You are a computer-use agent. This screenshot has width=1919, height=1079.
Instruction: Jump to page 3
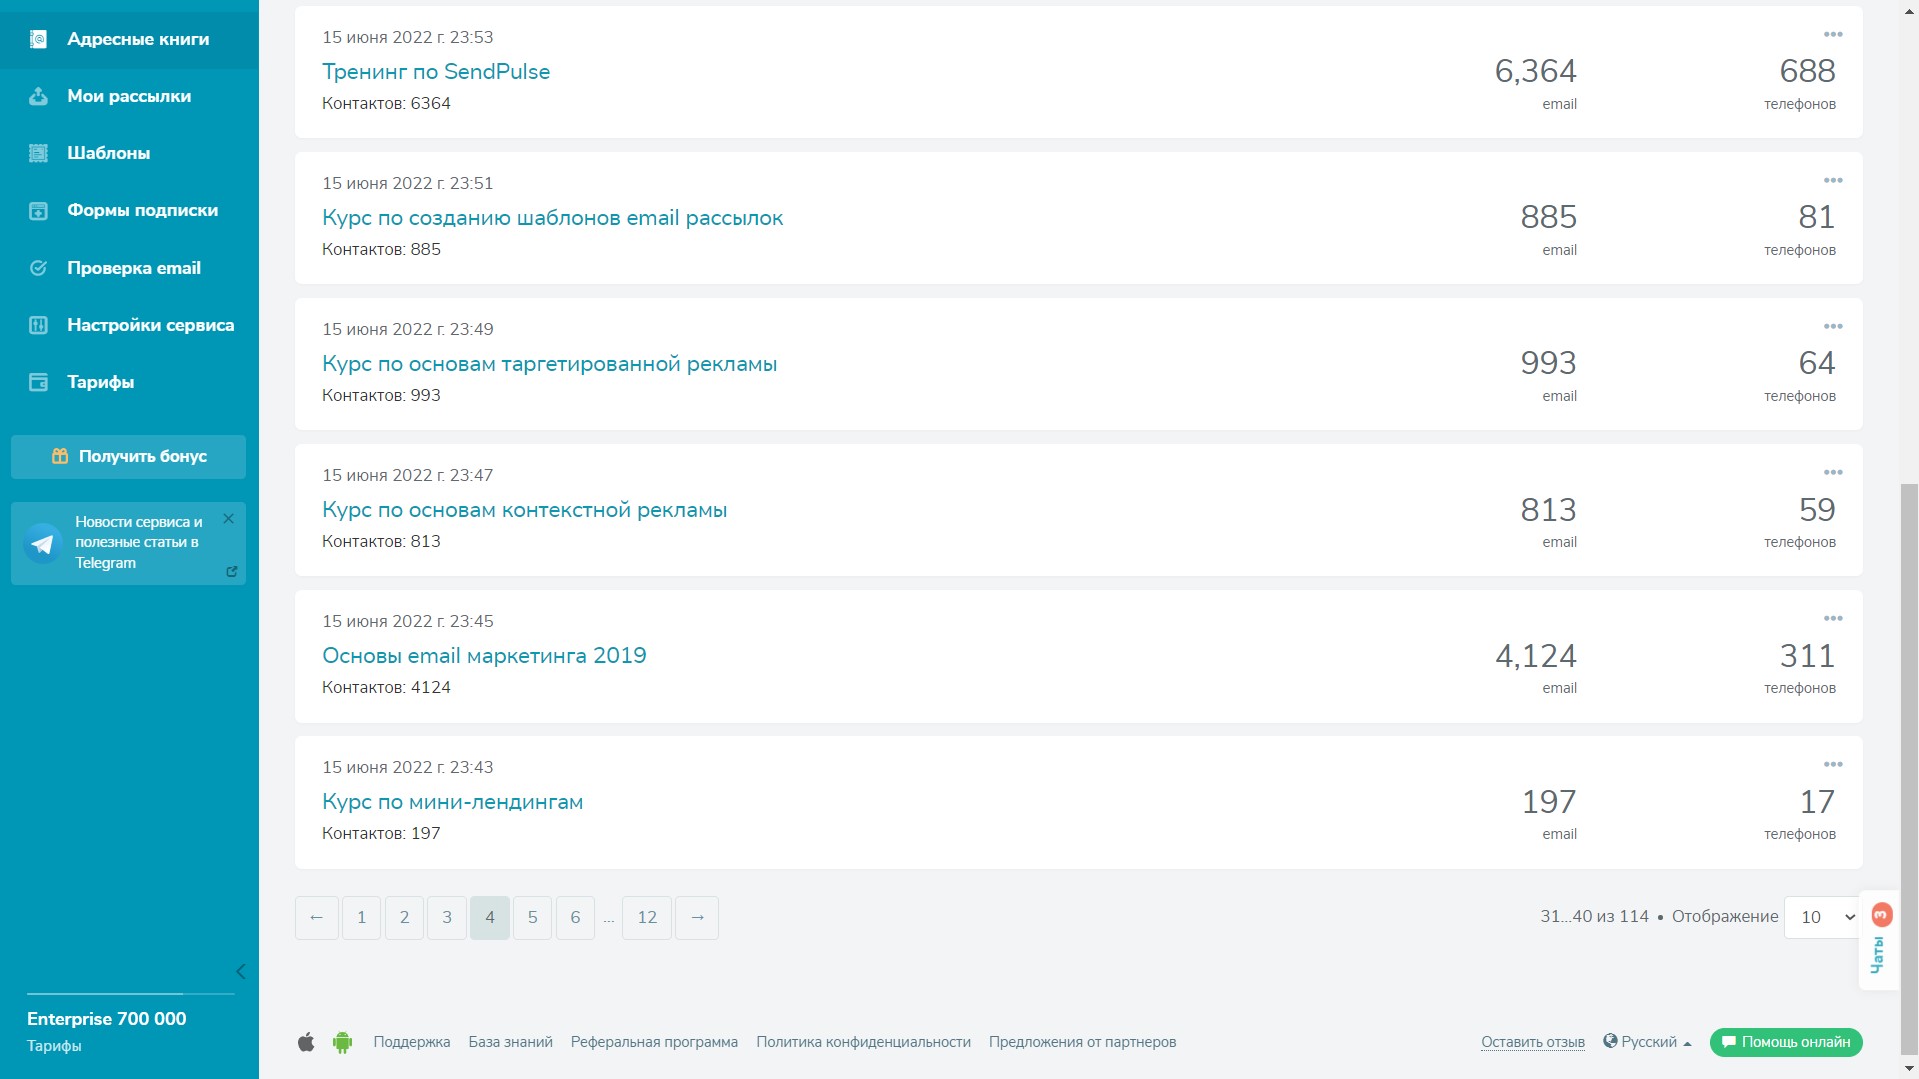447,918
